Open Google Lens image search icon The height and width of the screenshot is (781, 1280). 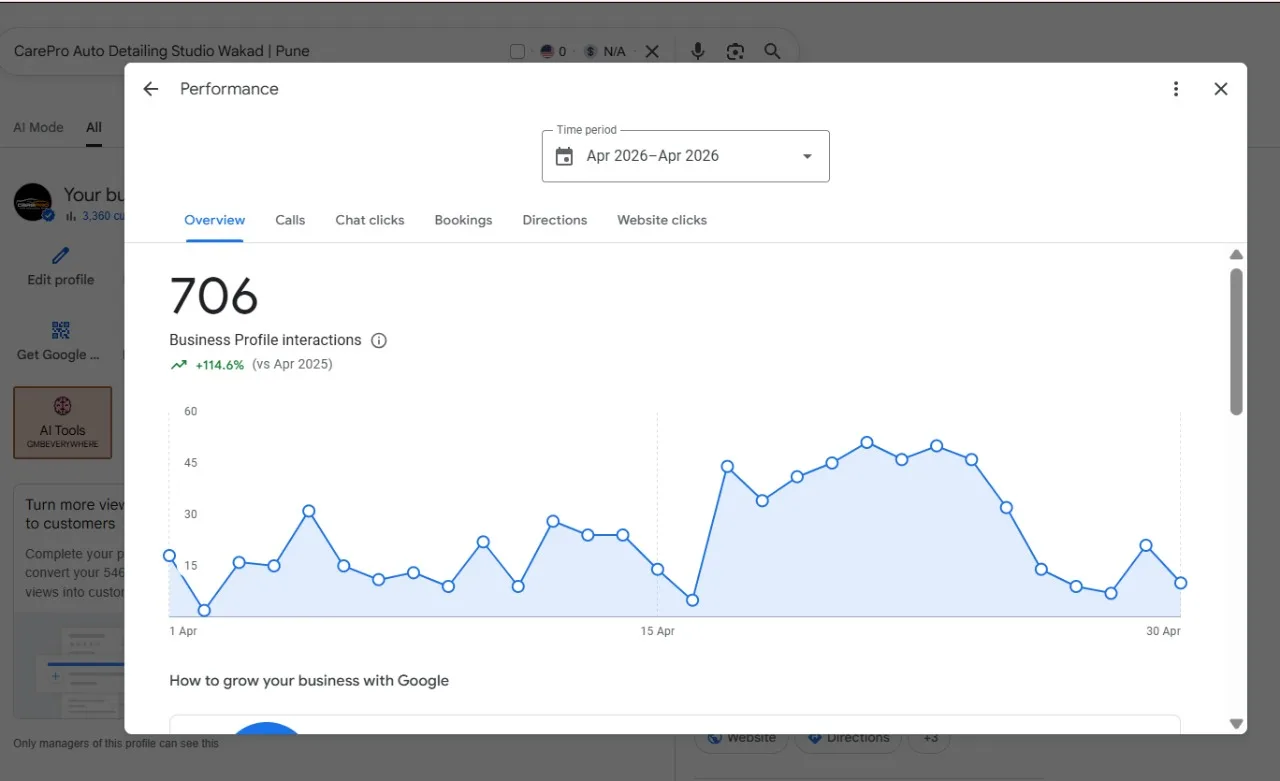pos(735,51)
